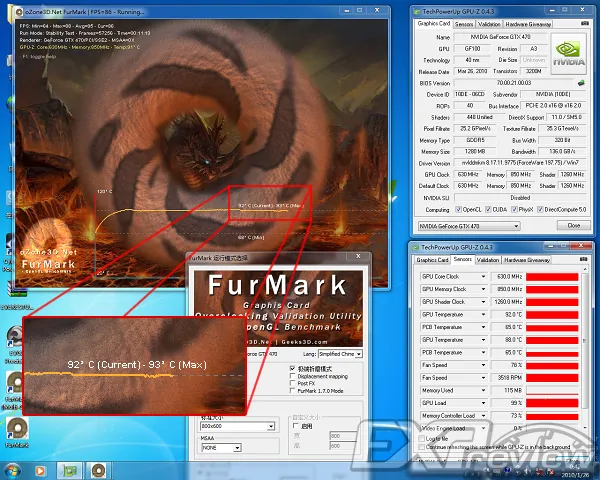Viewport: 600px width, 480px height.
Task: Click the Close button in GPU-Z
Action: (x=573, y=225)
